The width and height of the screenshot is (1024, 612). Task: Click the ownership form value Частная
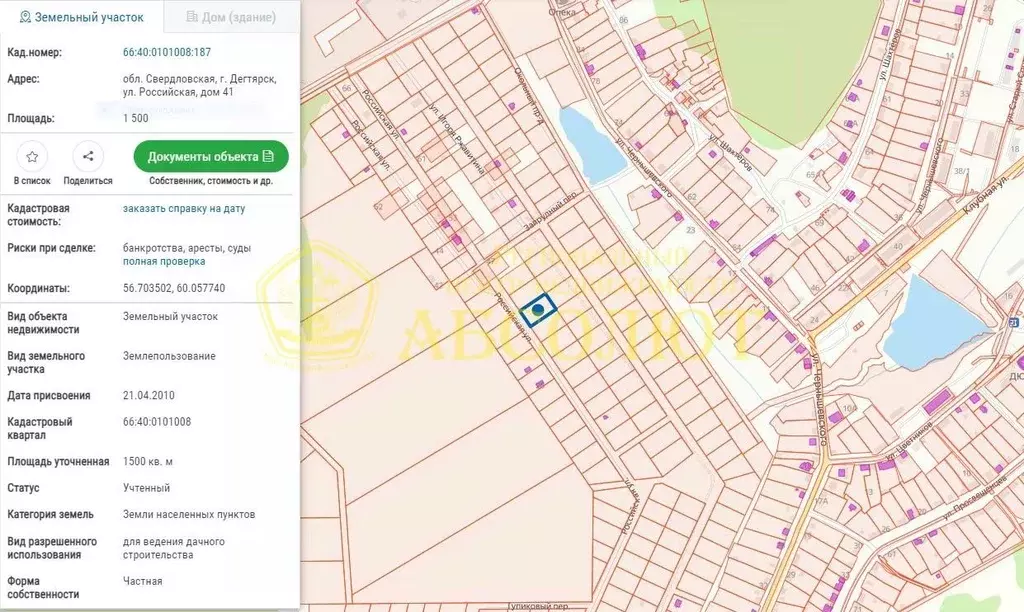point(142,581)
